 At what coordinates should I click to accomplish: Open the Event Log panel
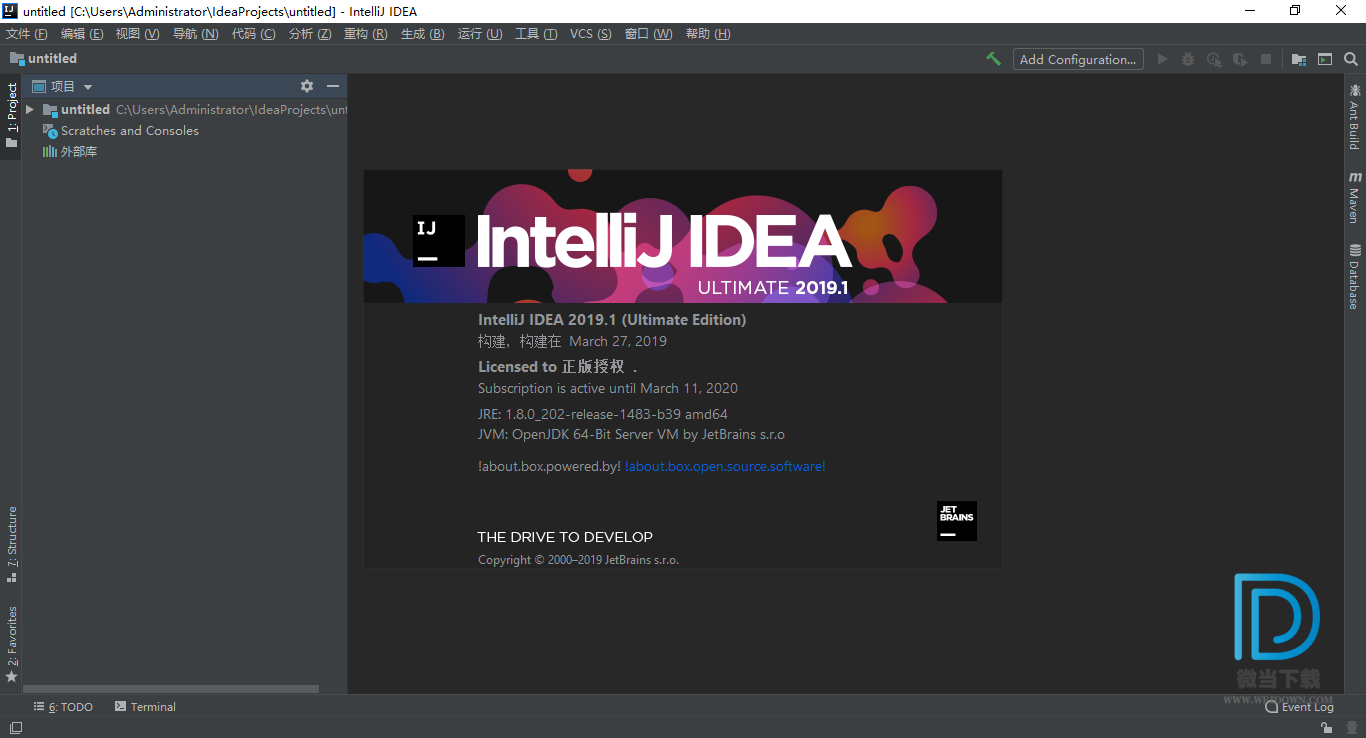click(1299, 707)
